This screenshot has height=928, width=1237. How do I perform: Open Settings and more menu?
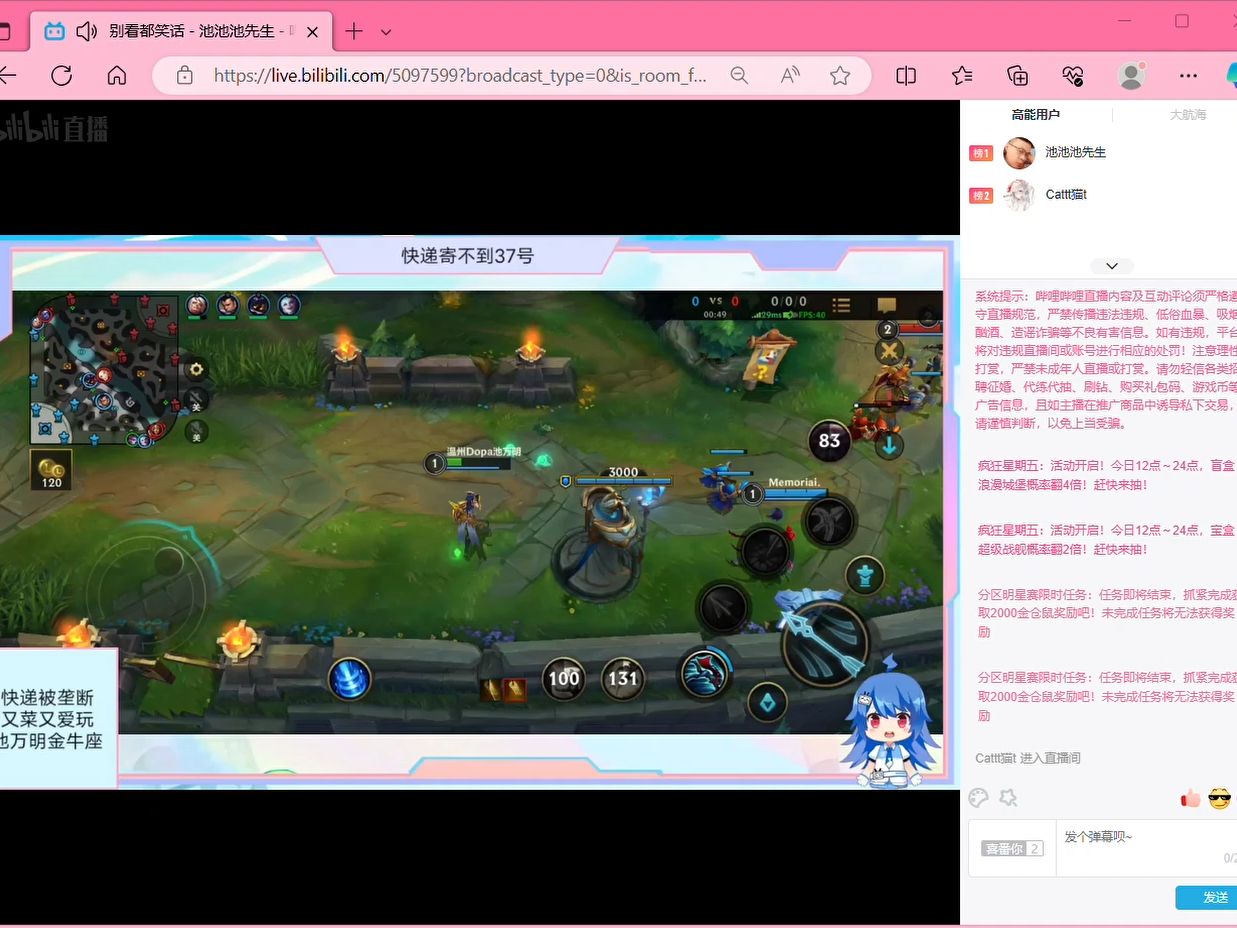click(1188, 75)
